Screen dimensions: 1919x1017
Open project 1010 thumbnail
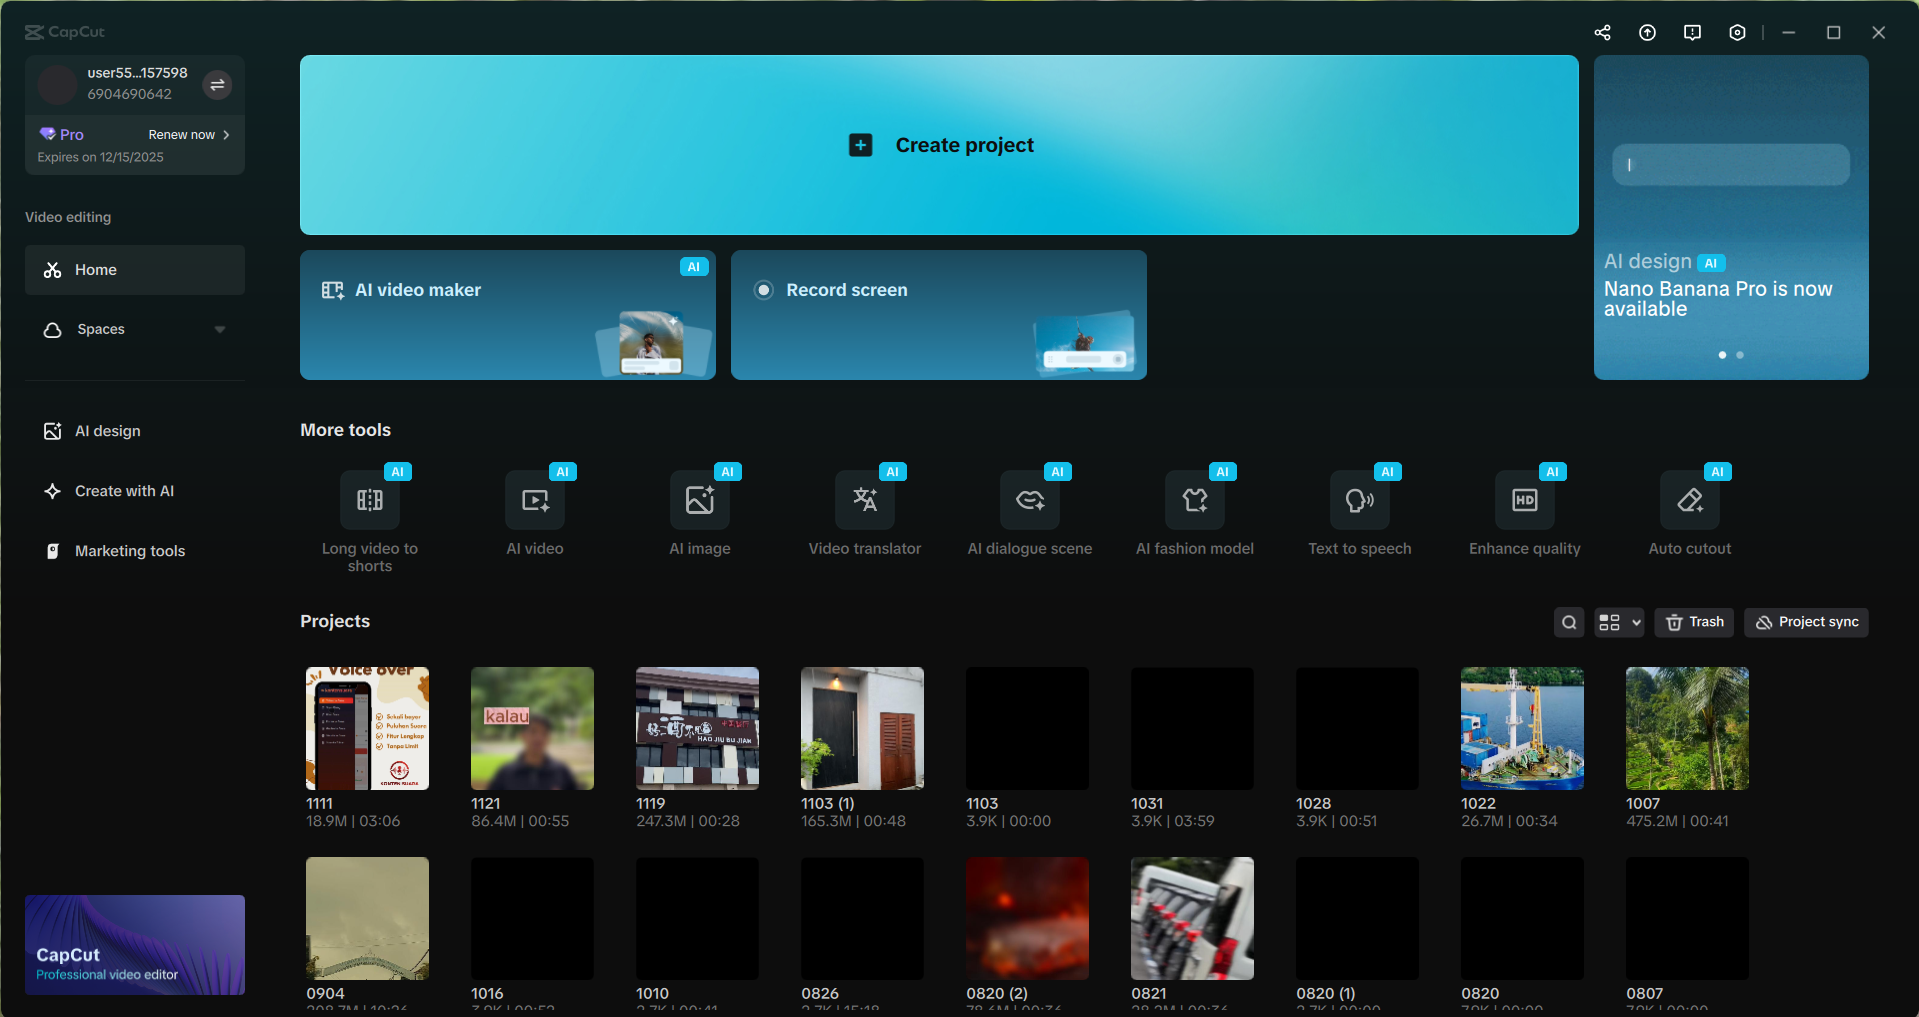pyautogui.click(x=697, y=918)
